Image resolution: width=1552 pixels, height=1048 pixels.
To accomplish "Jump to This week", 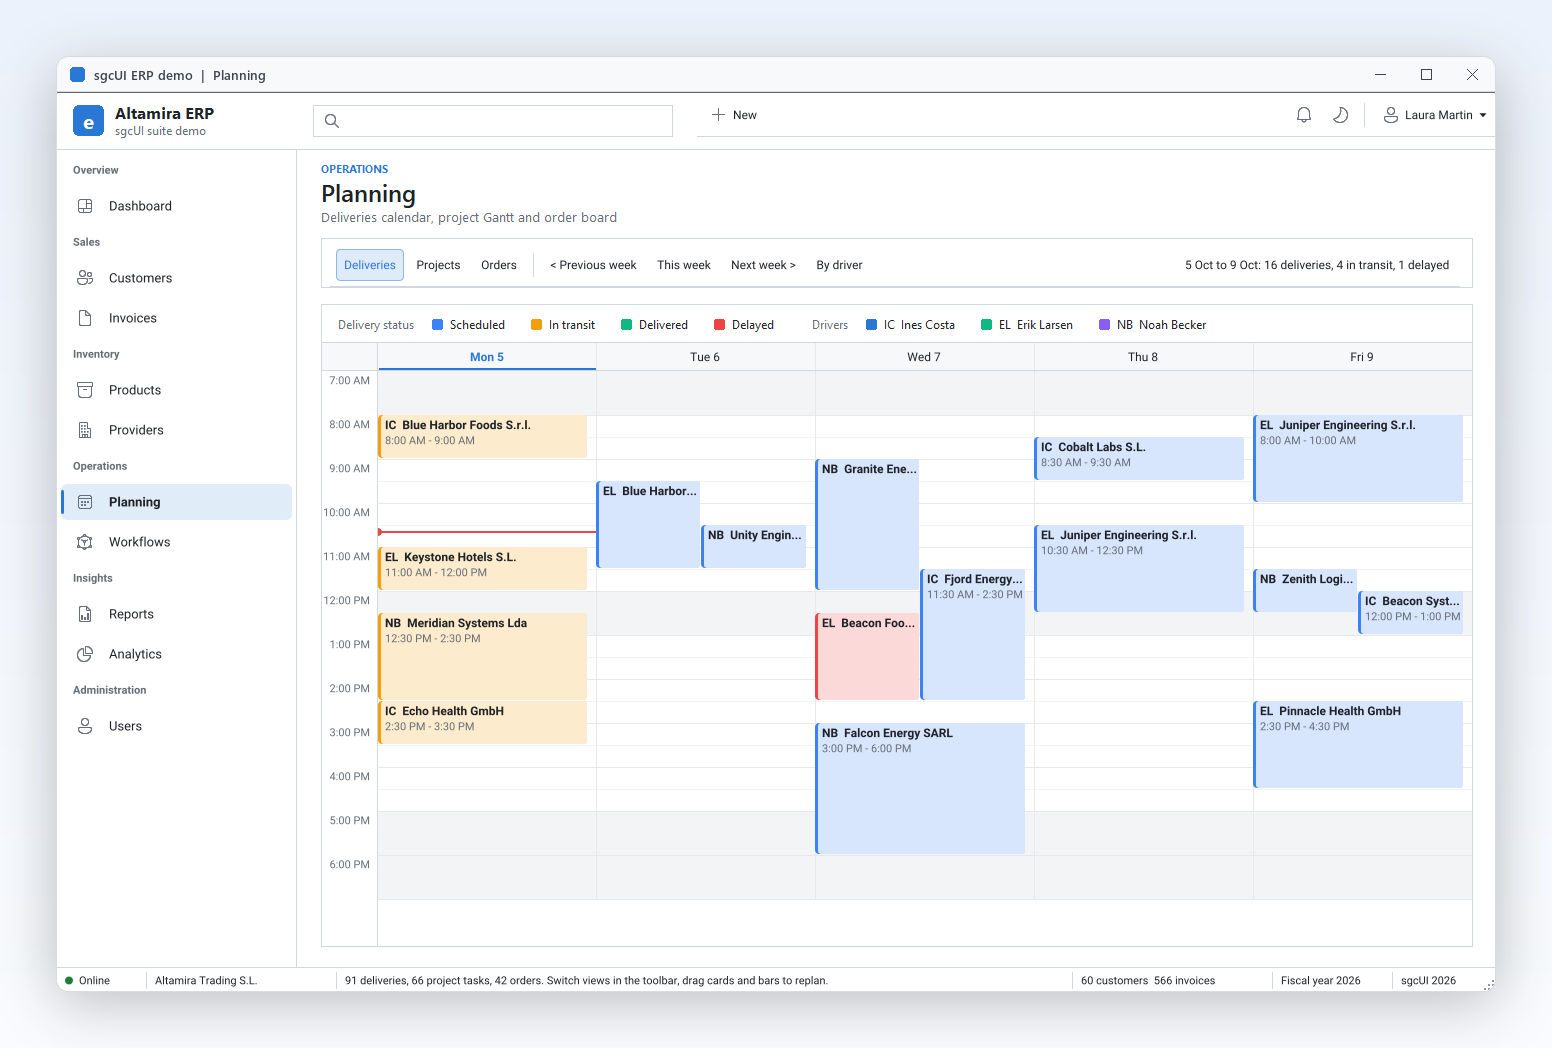I will [684, 265].
